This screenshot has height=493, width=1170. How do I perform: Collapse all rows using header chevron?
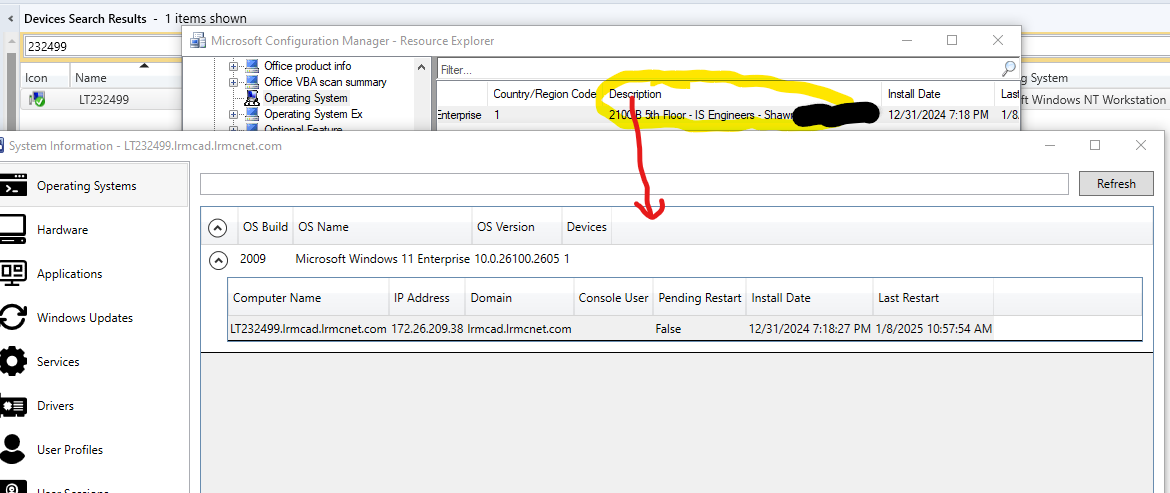(217, 227)
